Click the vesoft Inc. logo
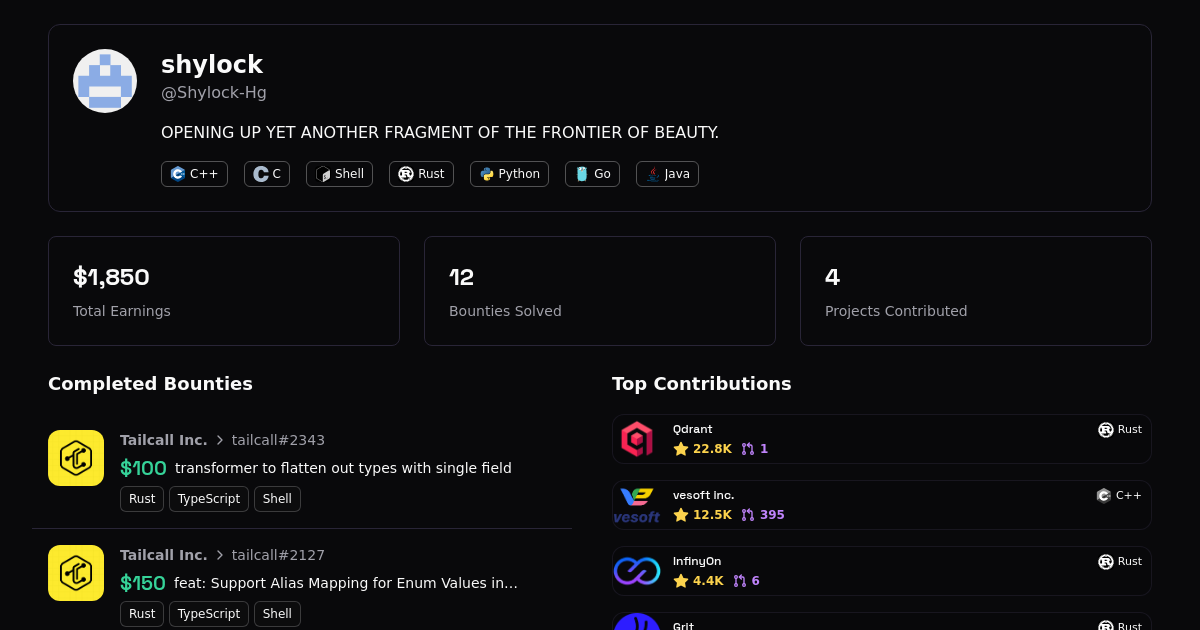Viewport: 1200px width, 630px height. click(x=637, y=505)
